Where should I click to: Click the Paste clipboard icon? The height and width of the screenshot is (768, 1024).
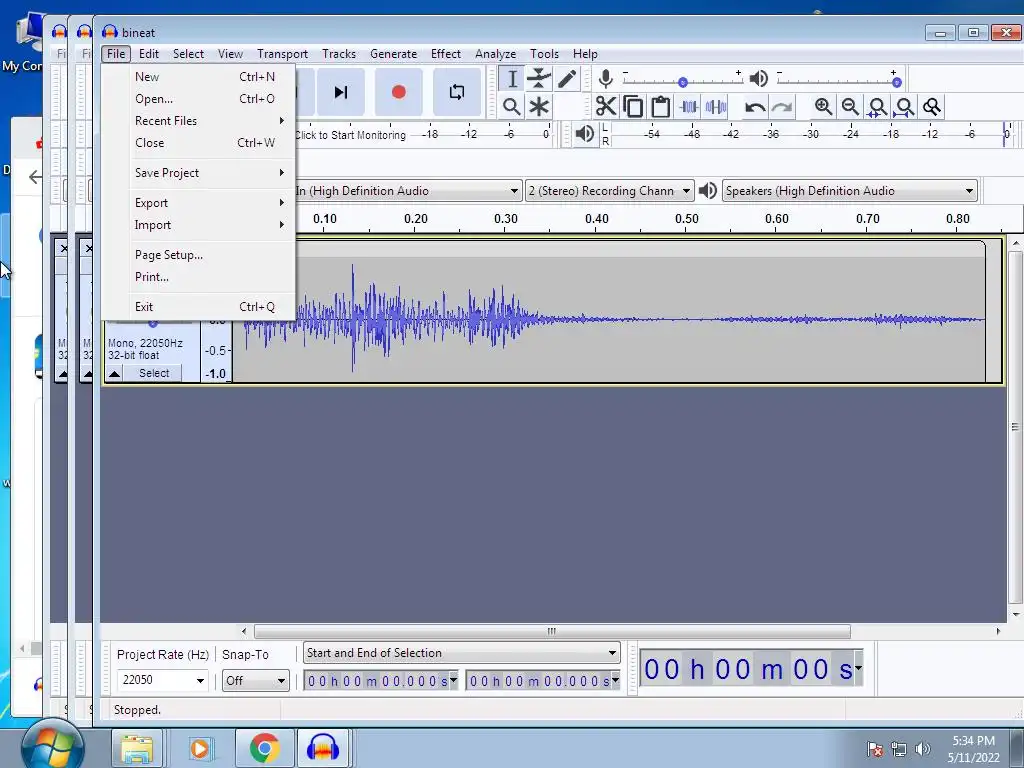660,106
